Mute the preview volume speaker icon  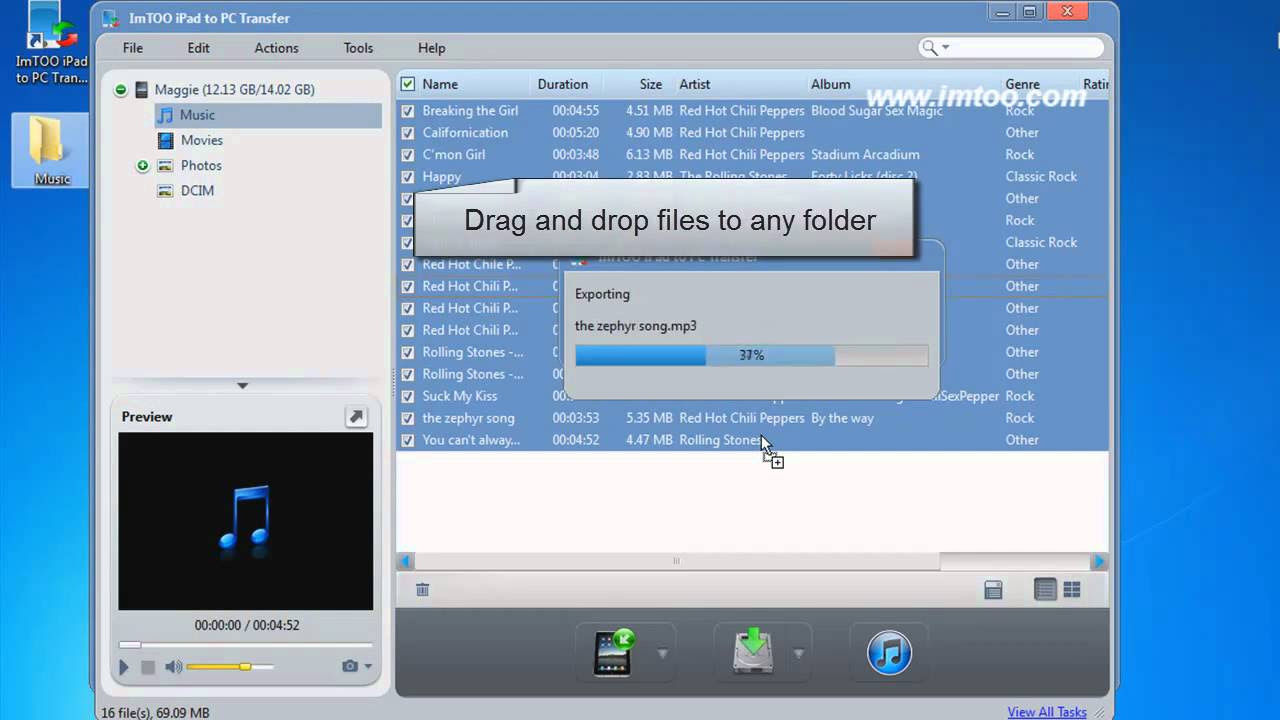(x=174, y=667)
